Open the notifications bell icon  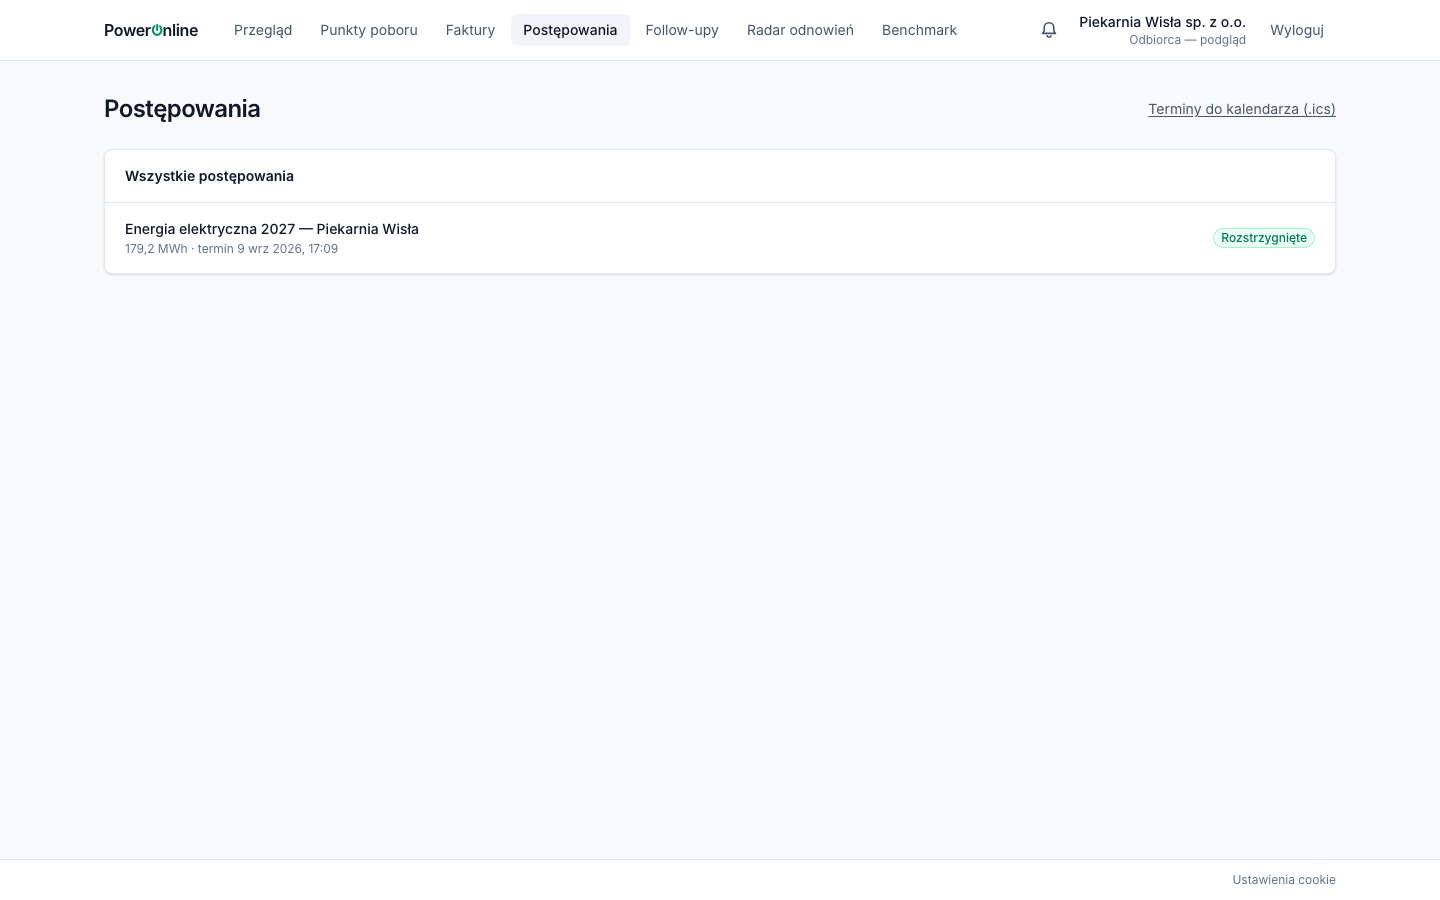click(1049, 30)
